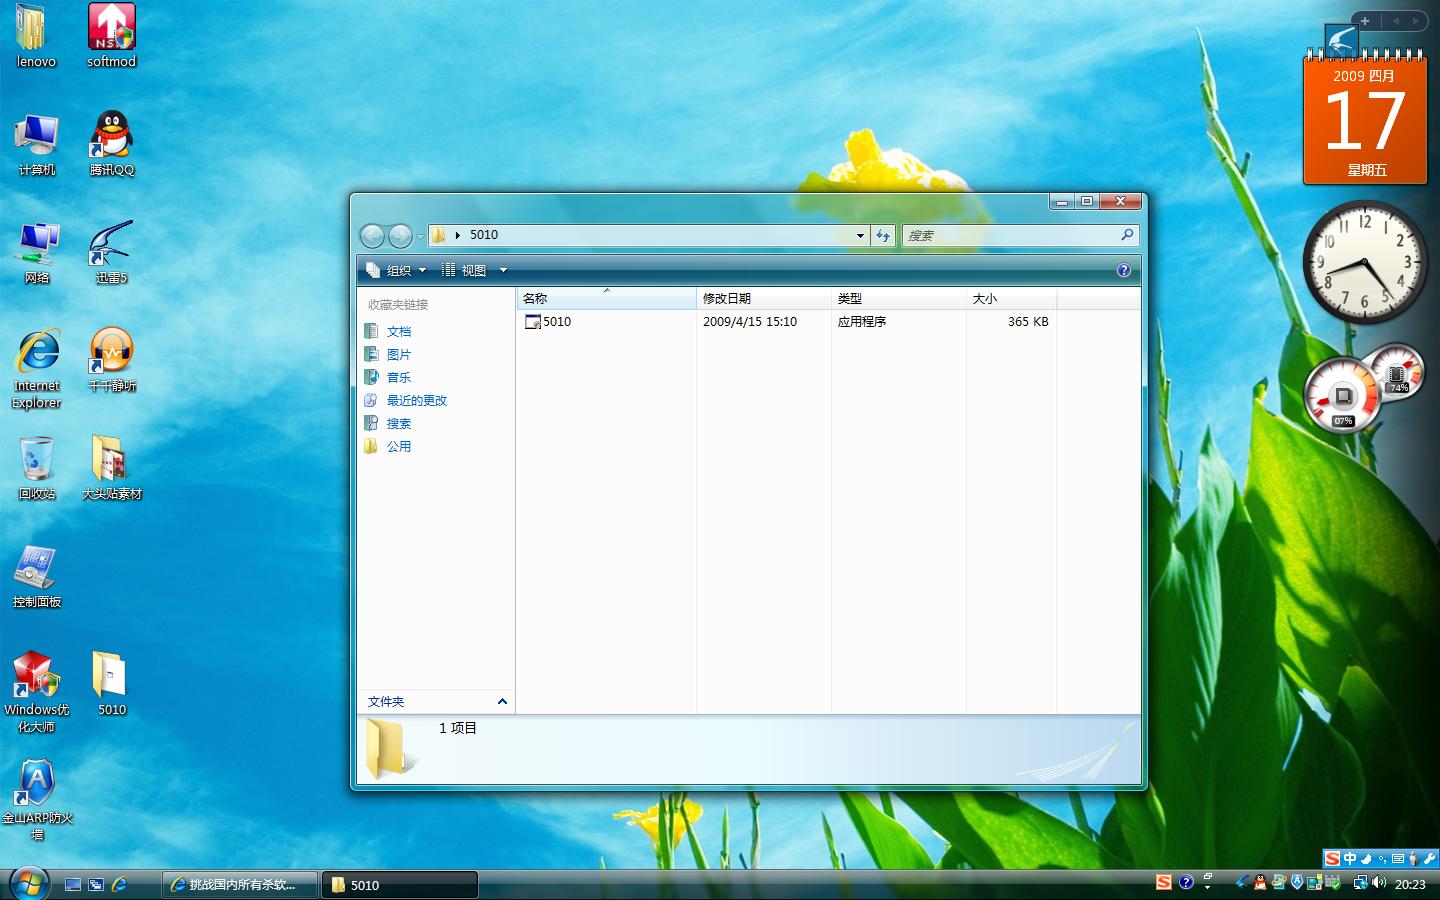Click the Show Desktop quick launch icon
This screenshot has height=900, width=1440.
click(73, 884)
